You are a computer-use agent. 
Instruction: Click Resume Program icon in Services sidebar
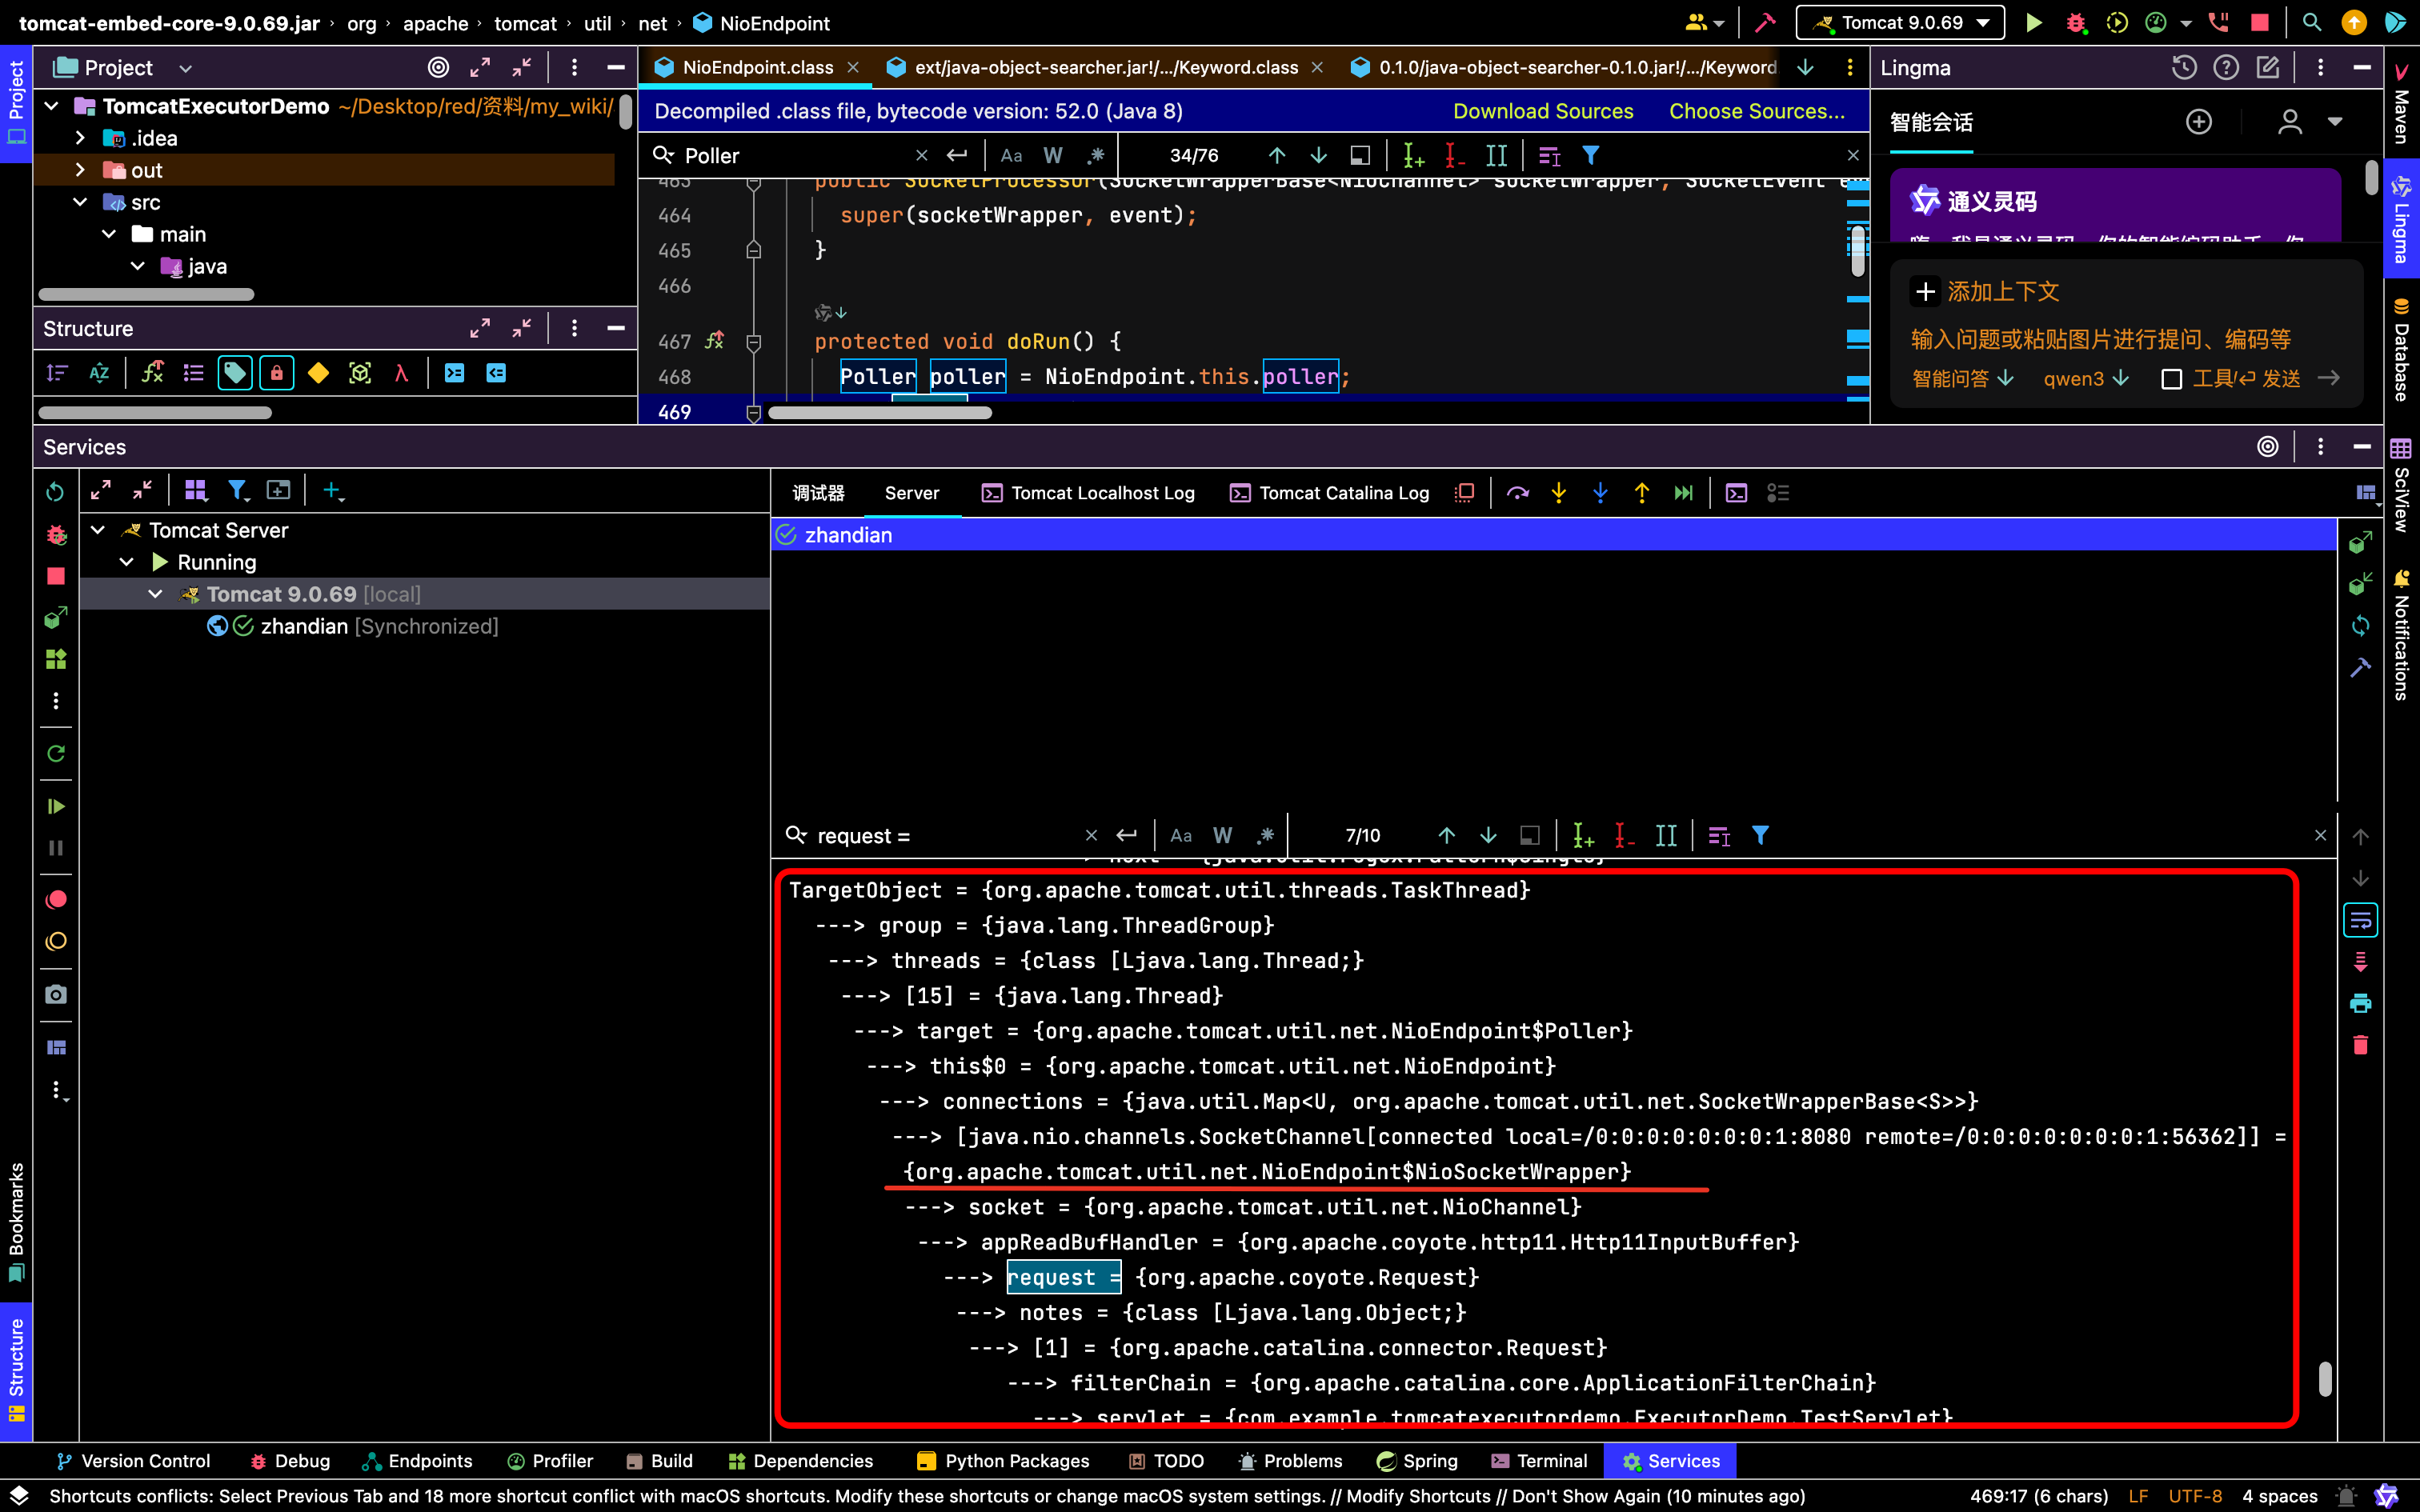pos(56,806)
